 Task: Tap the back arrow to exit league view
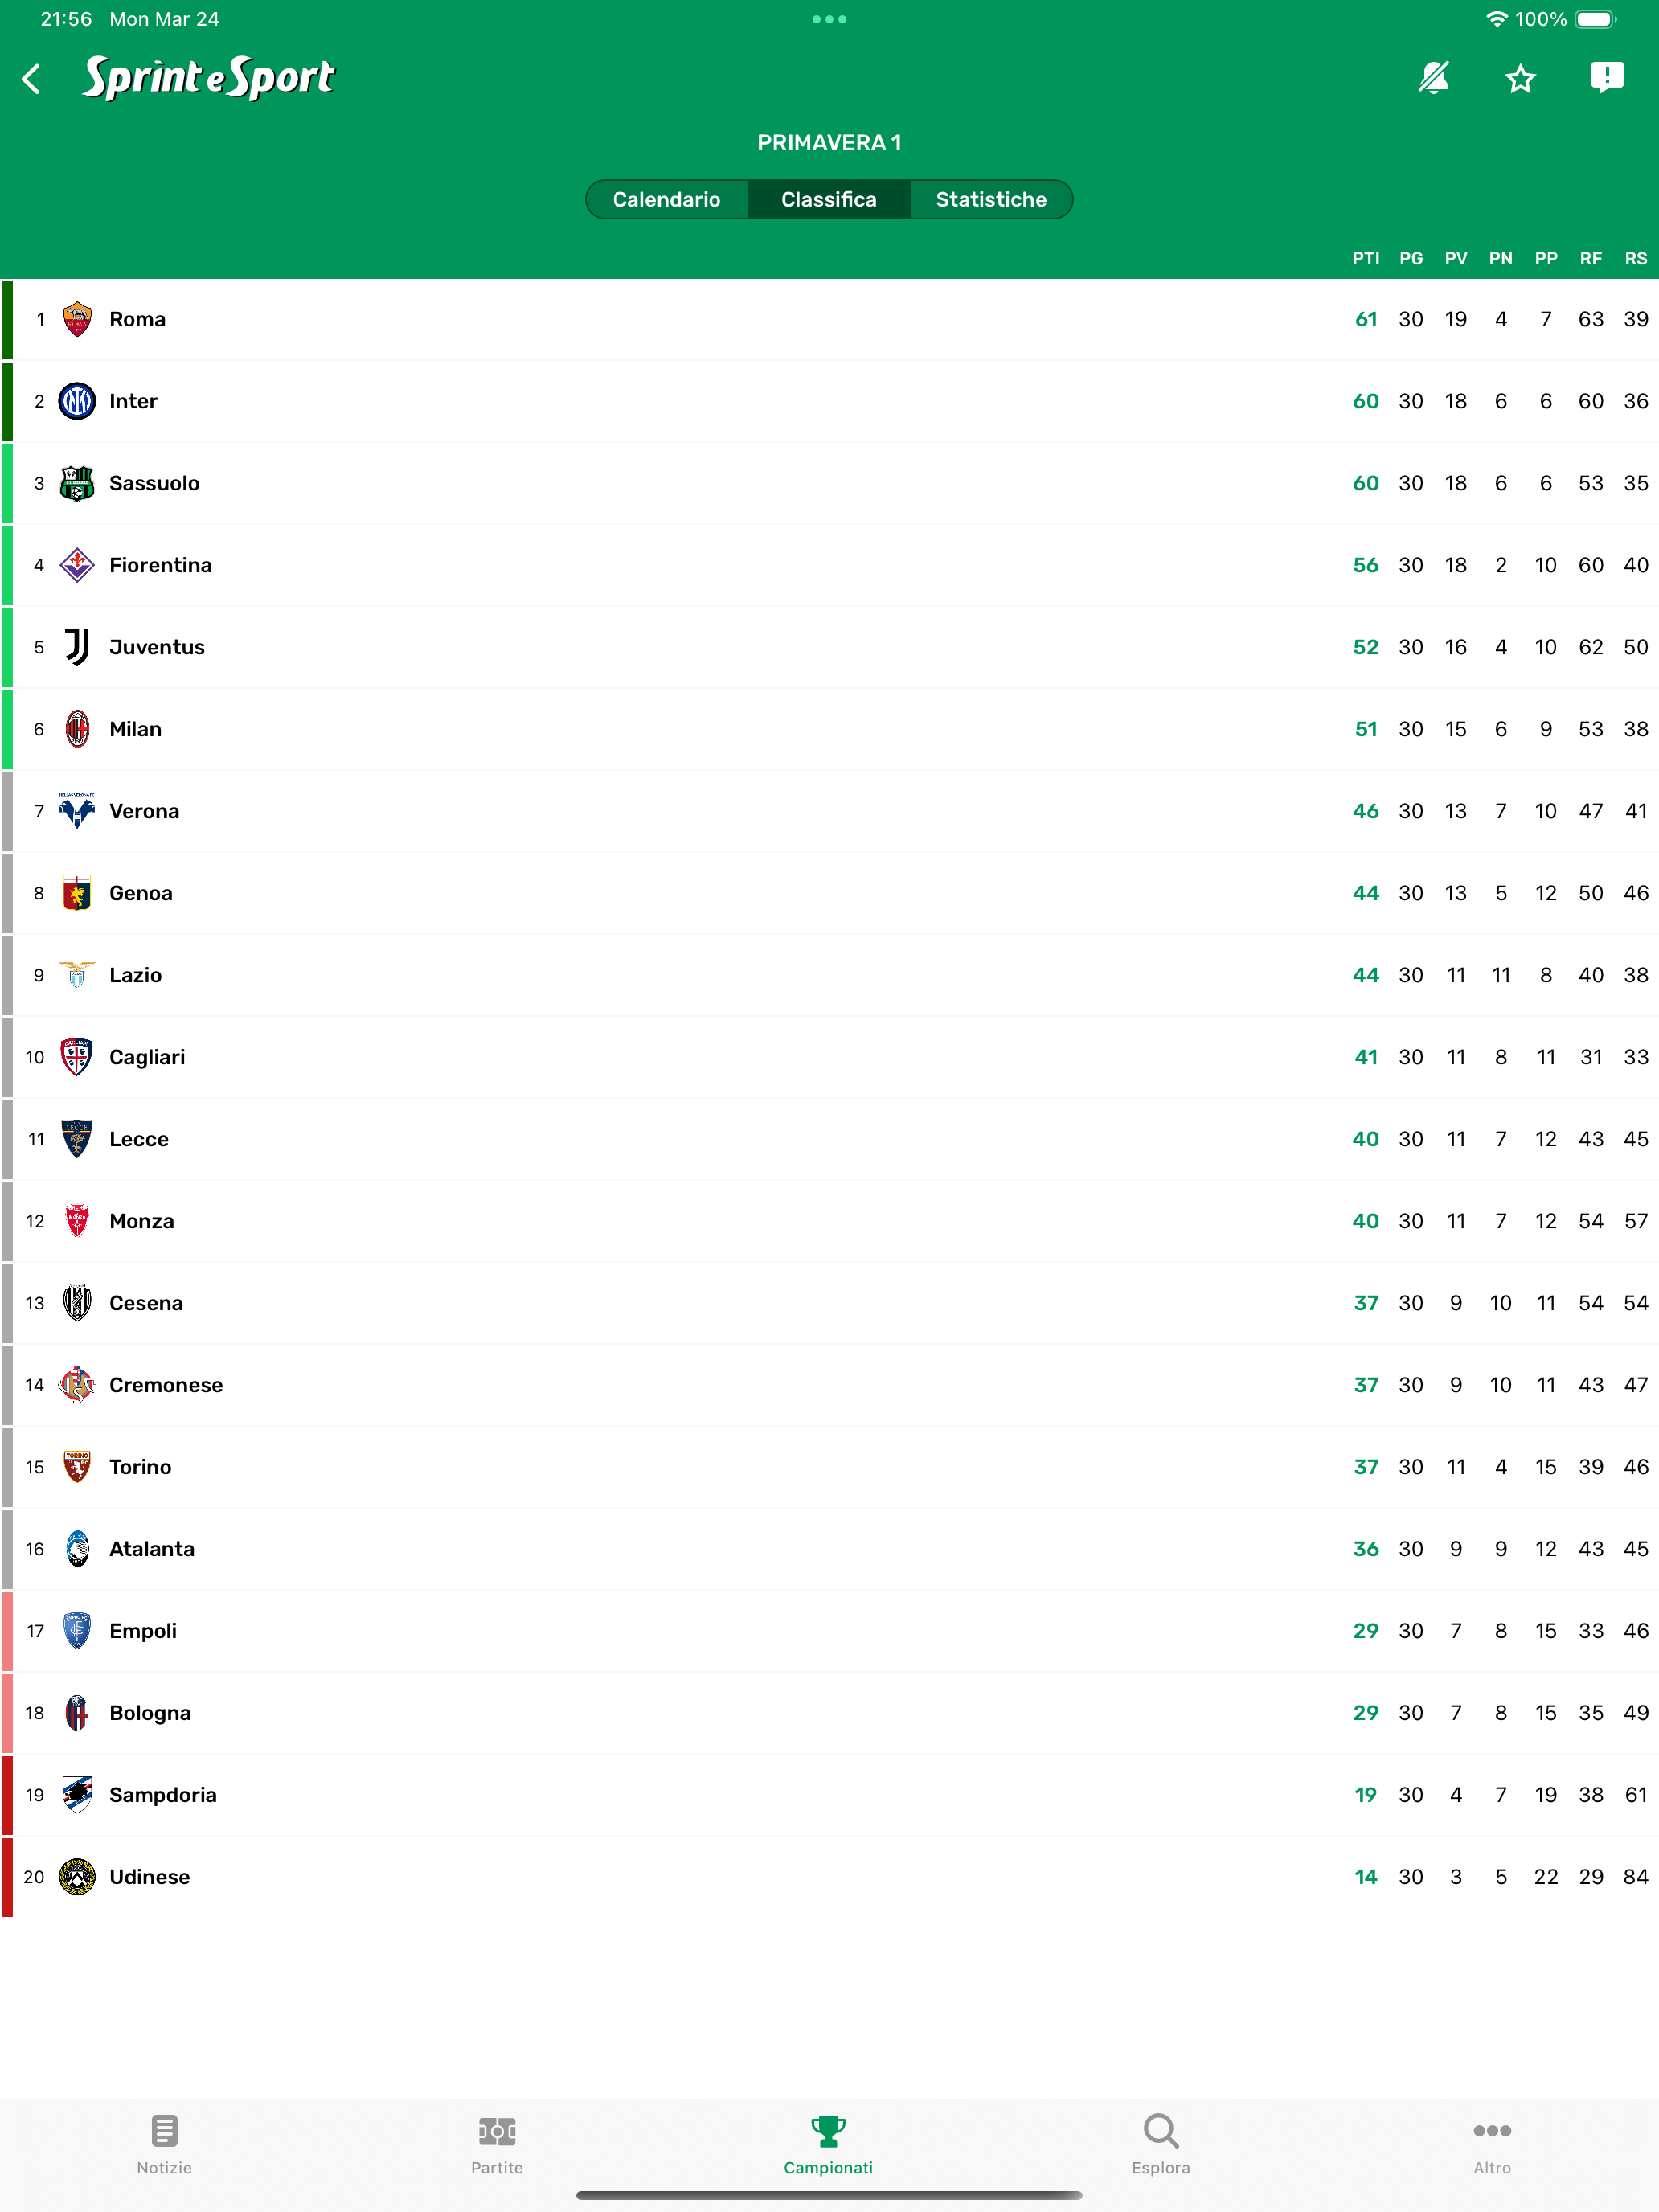(31, 78)
